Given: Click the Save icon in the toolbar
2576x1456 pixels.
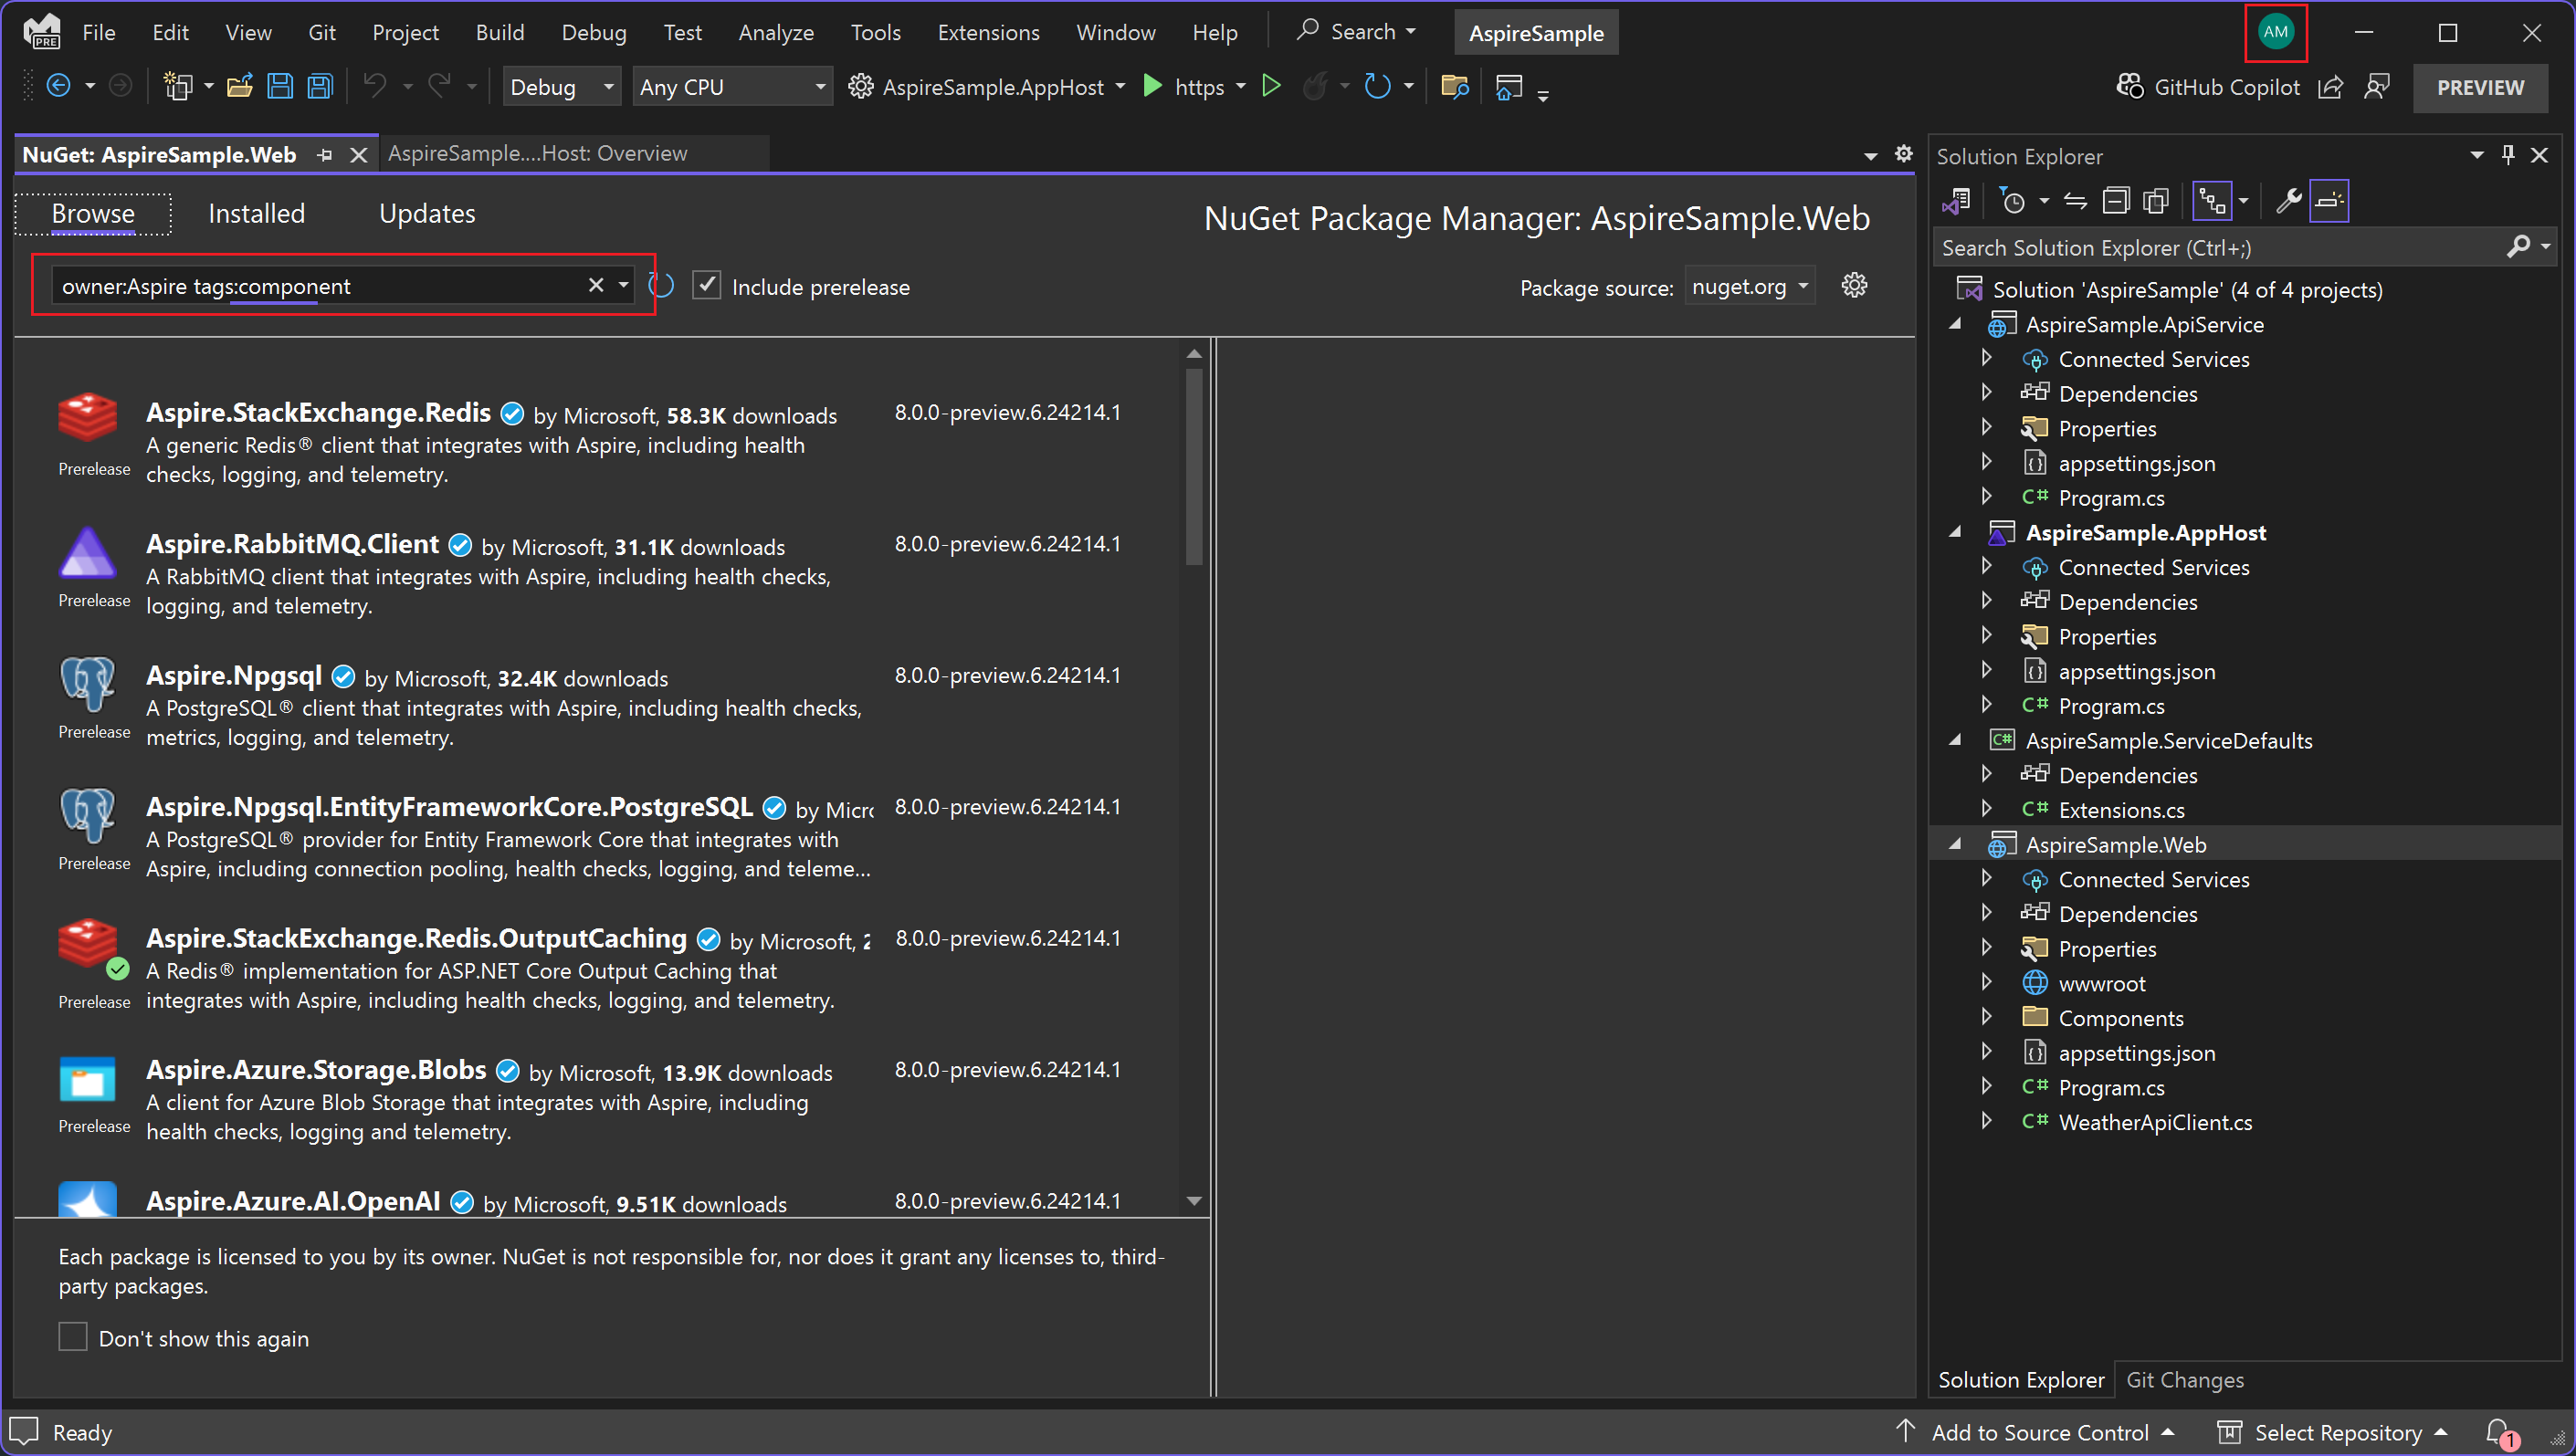Looking at the screenshot, I should 280,87.
